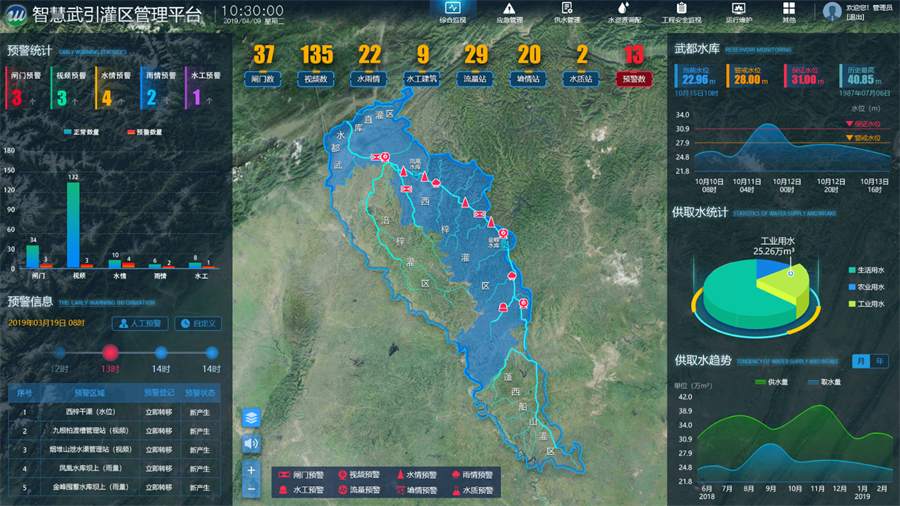Switch water trend chart to 月 view

pos(861,361)
